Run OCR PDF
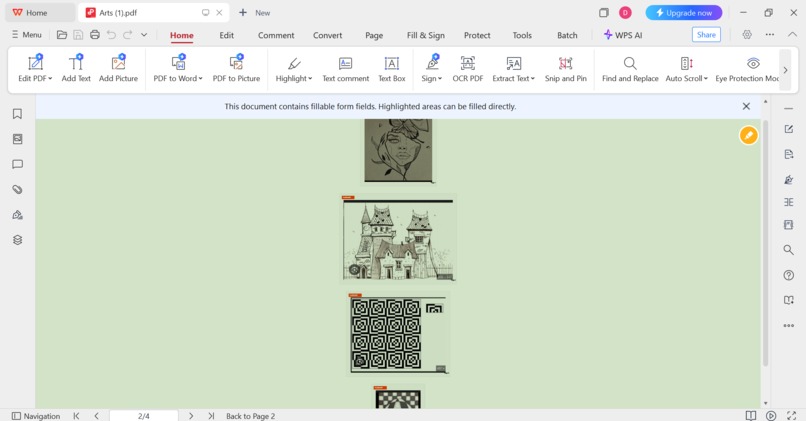 pyautogui.click(x=468, y=69)
